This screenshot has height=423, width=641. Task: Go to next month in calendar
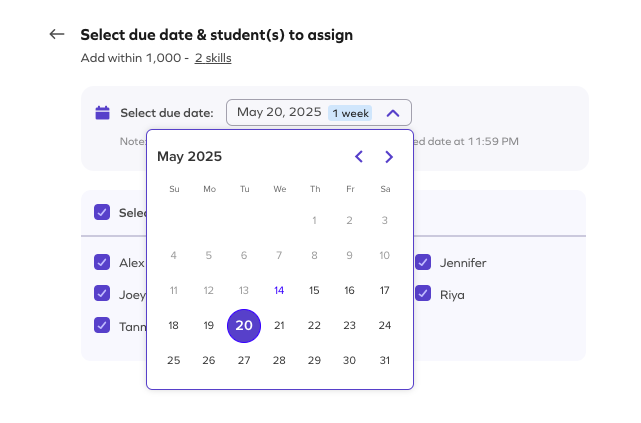point(389,157)
